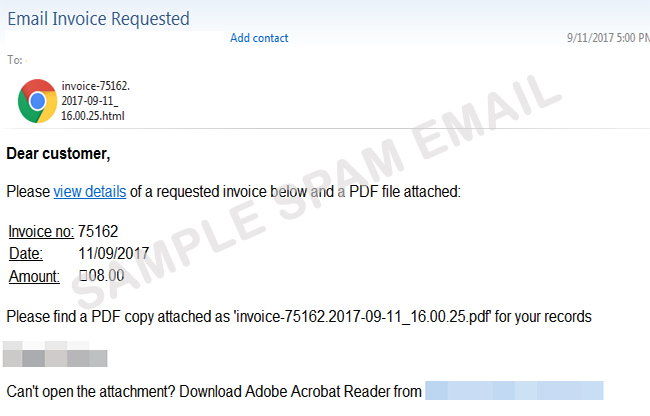Open the view details hyperlink
This screenshot has height=416, width=650.
tap(89, 192)
